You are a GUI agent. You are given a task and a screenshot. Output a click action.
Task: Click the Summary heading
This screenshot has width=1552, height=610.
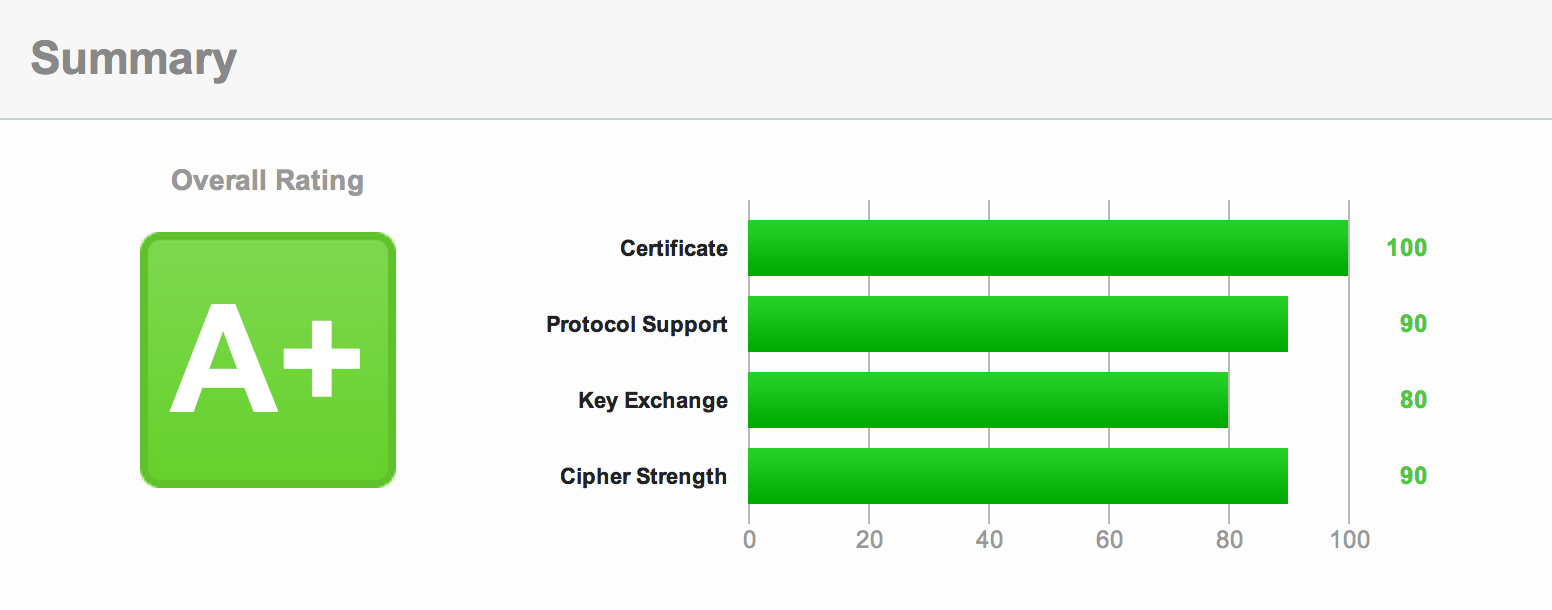tap(133, 58)
